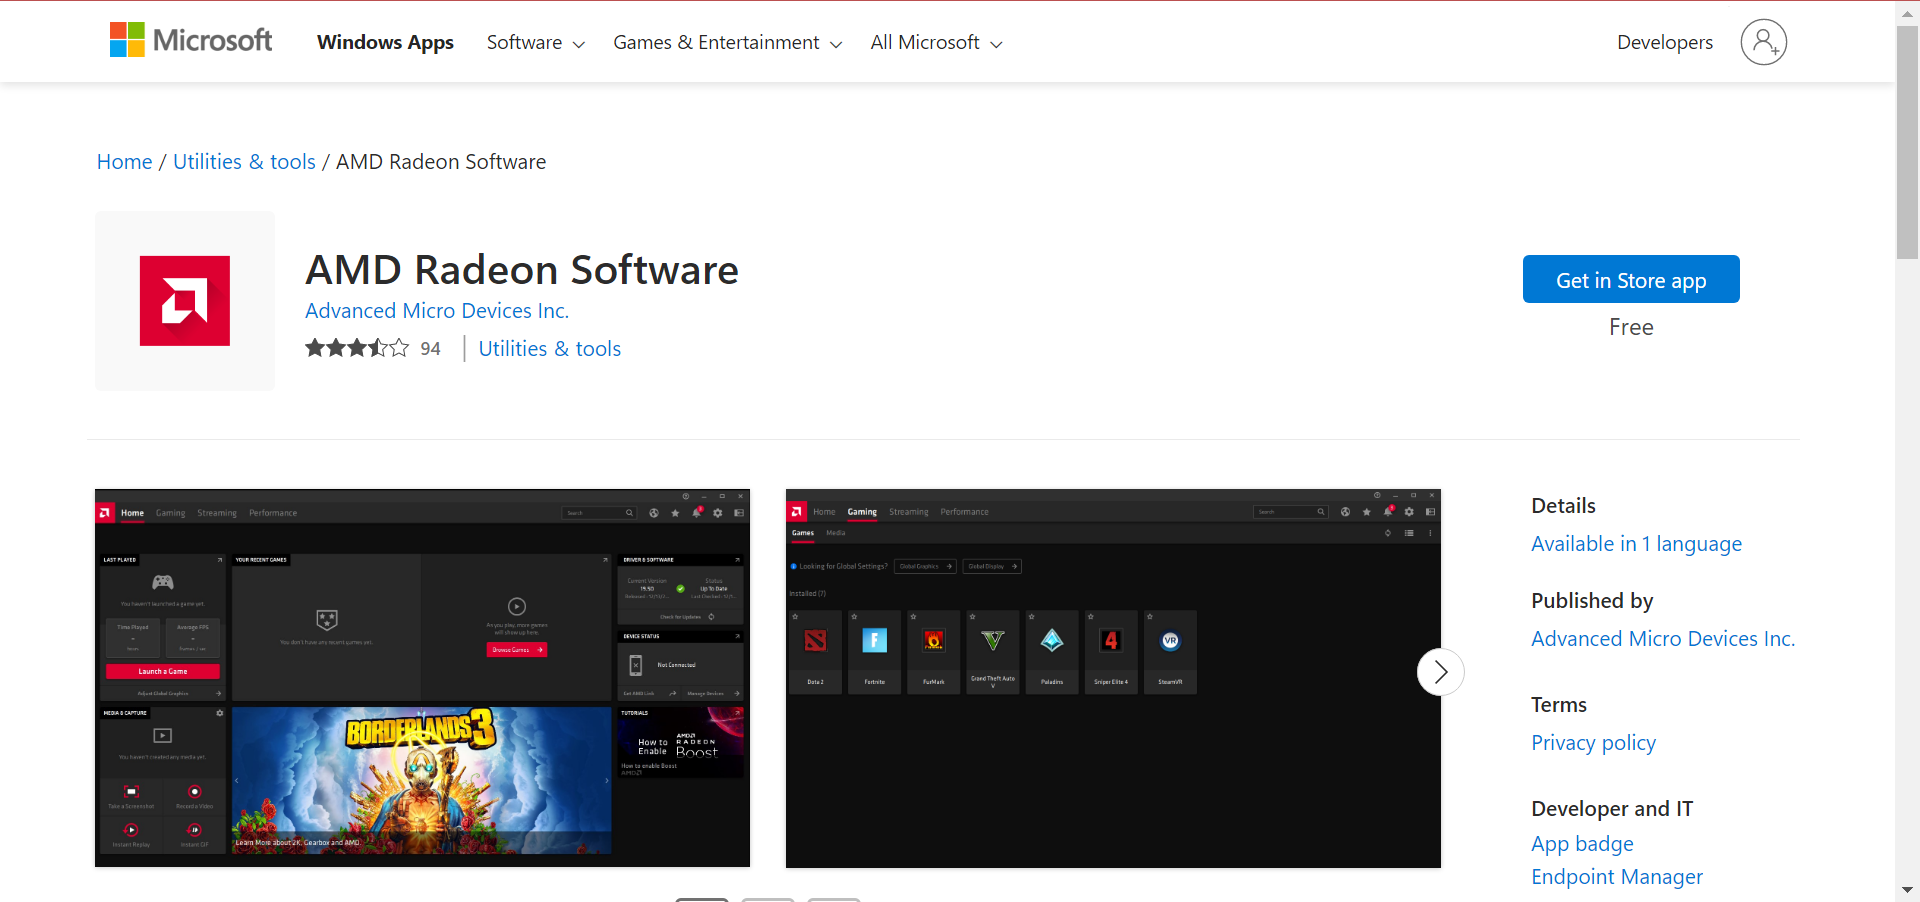This screenshot has height=902, width=1920.
Task: Click the page vertical scrollbar thumb
Action: tap(1907, 142)
